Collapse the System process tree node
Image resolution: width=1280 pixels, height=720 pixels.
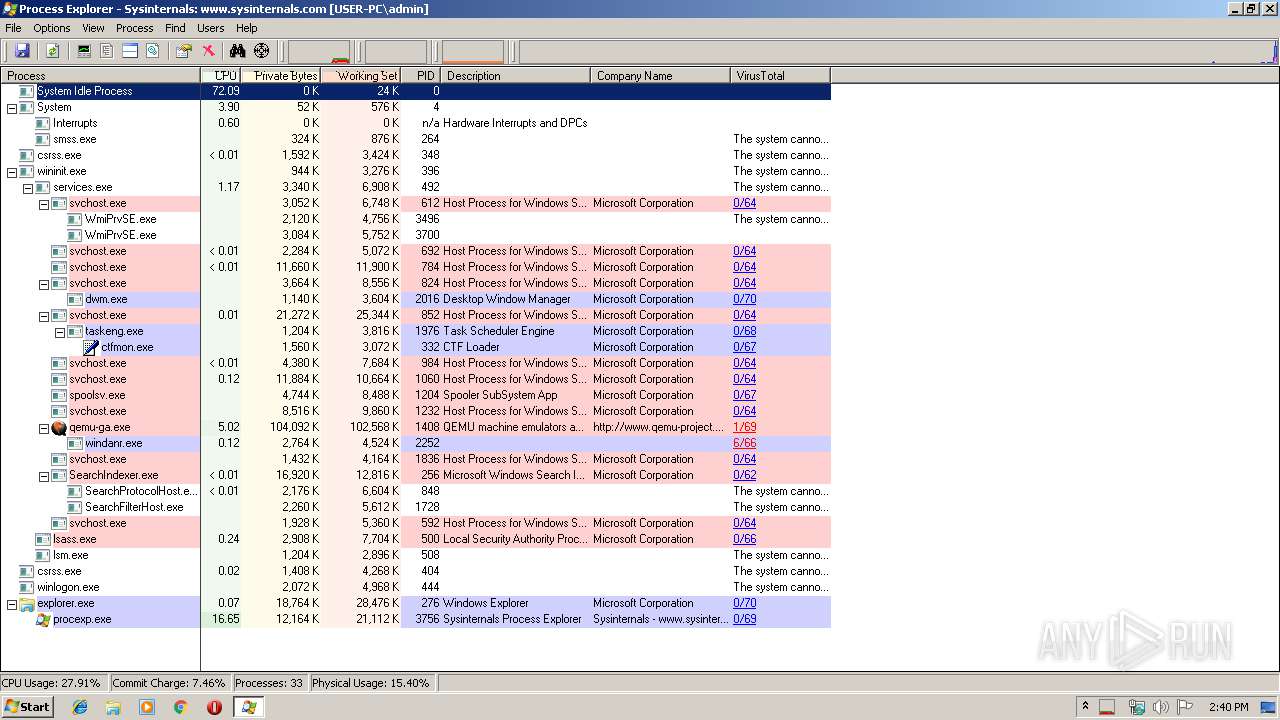(12, 107)
